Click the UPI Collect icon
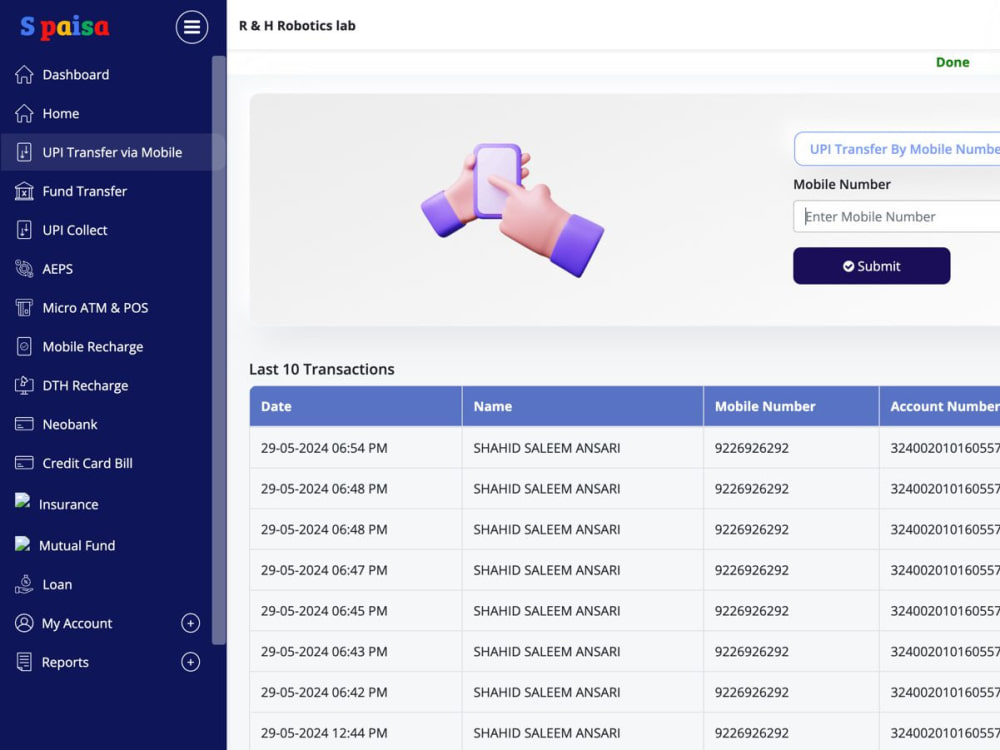 pyautogui.click(x=24, y=230)
